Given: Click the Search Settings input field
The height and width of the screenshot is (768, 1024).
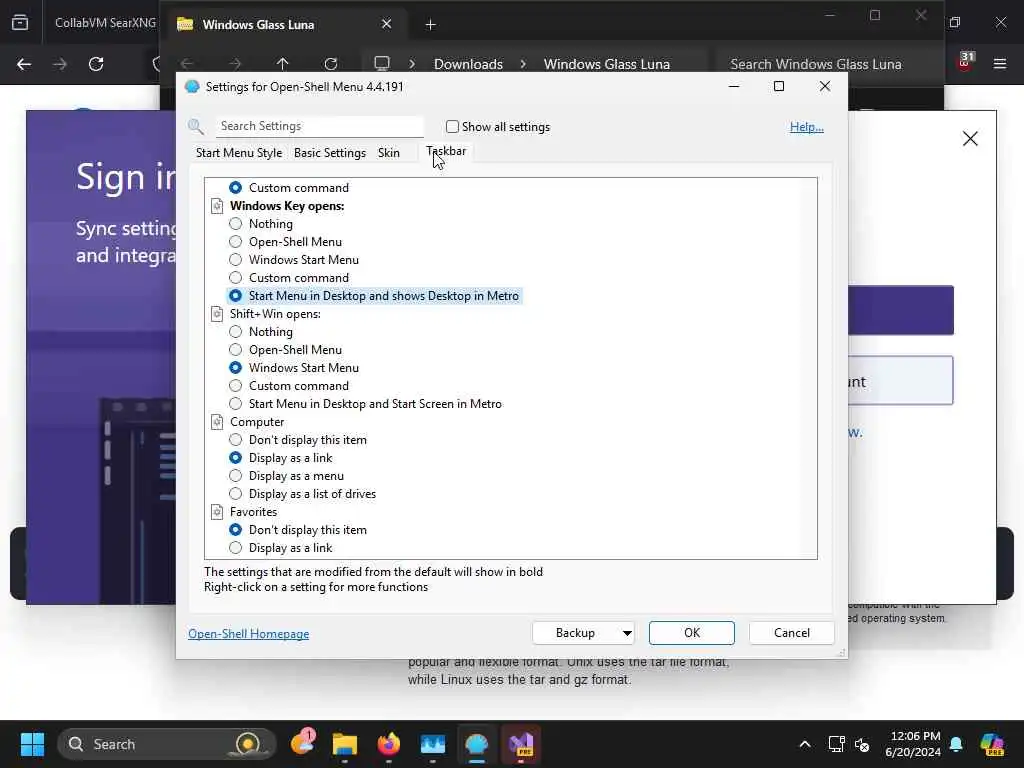Looking at the screenshot, I should click(x=319, y=126).
